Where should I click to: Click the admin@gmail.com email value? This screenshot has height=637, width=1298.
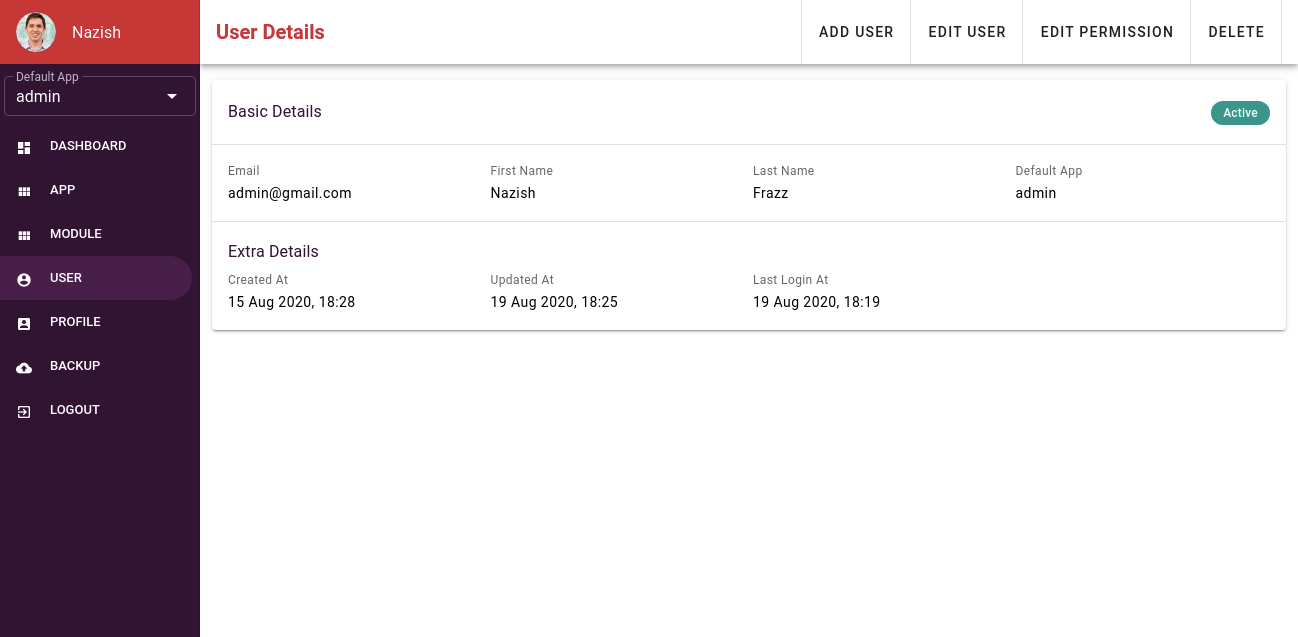(290, 193)
